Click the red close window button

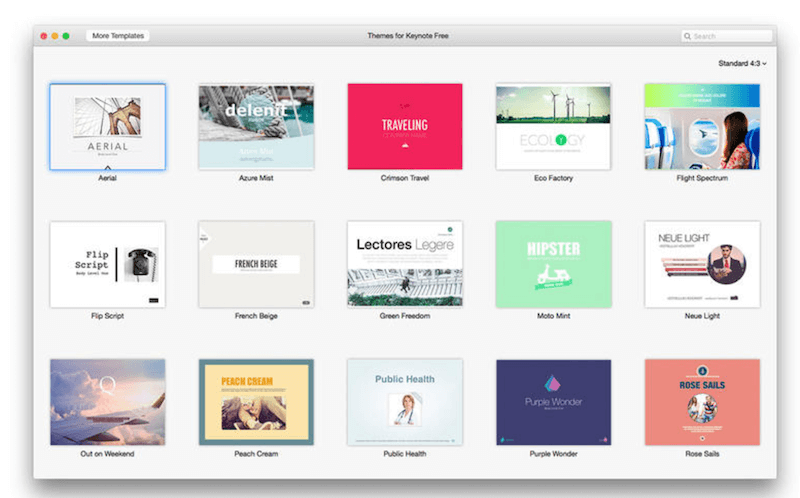[44, 36]
